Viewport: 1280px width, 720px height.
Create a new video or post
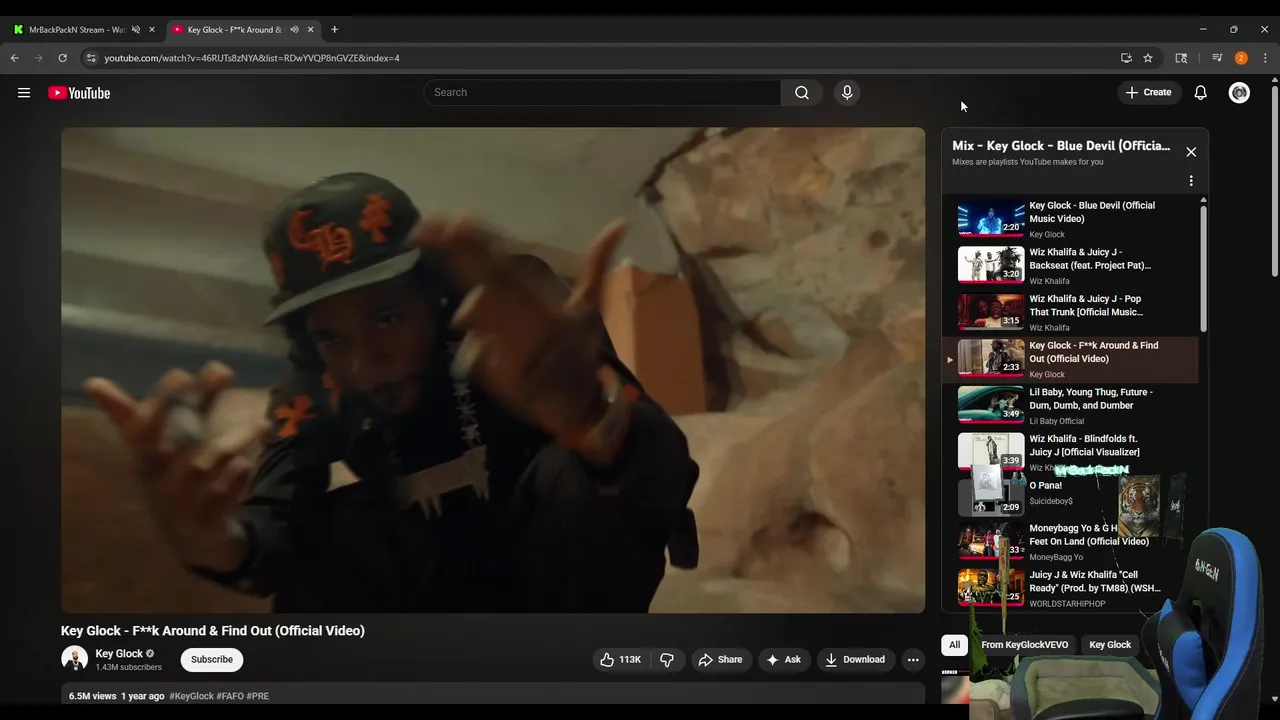click(x=1148, y=93)
